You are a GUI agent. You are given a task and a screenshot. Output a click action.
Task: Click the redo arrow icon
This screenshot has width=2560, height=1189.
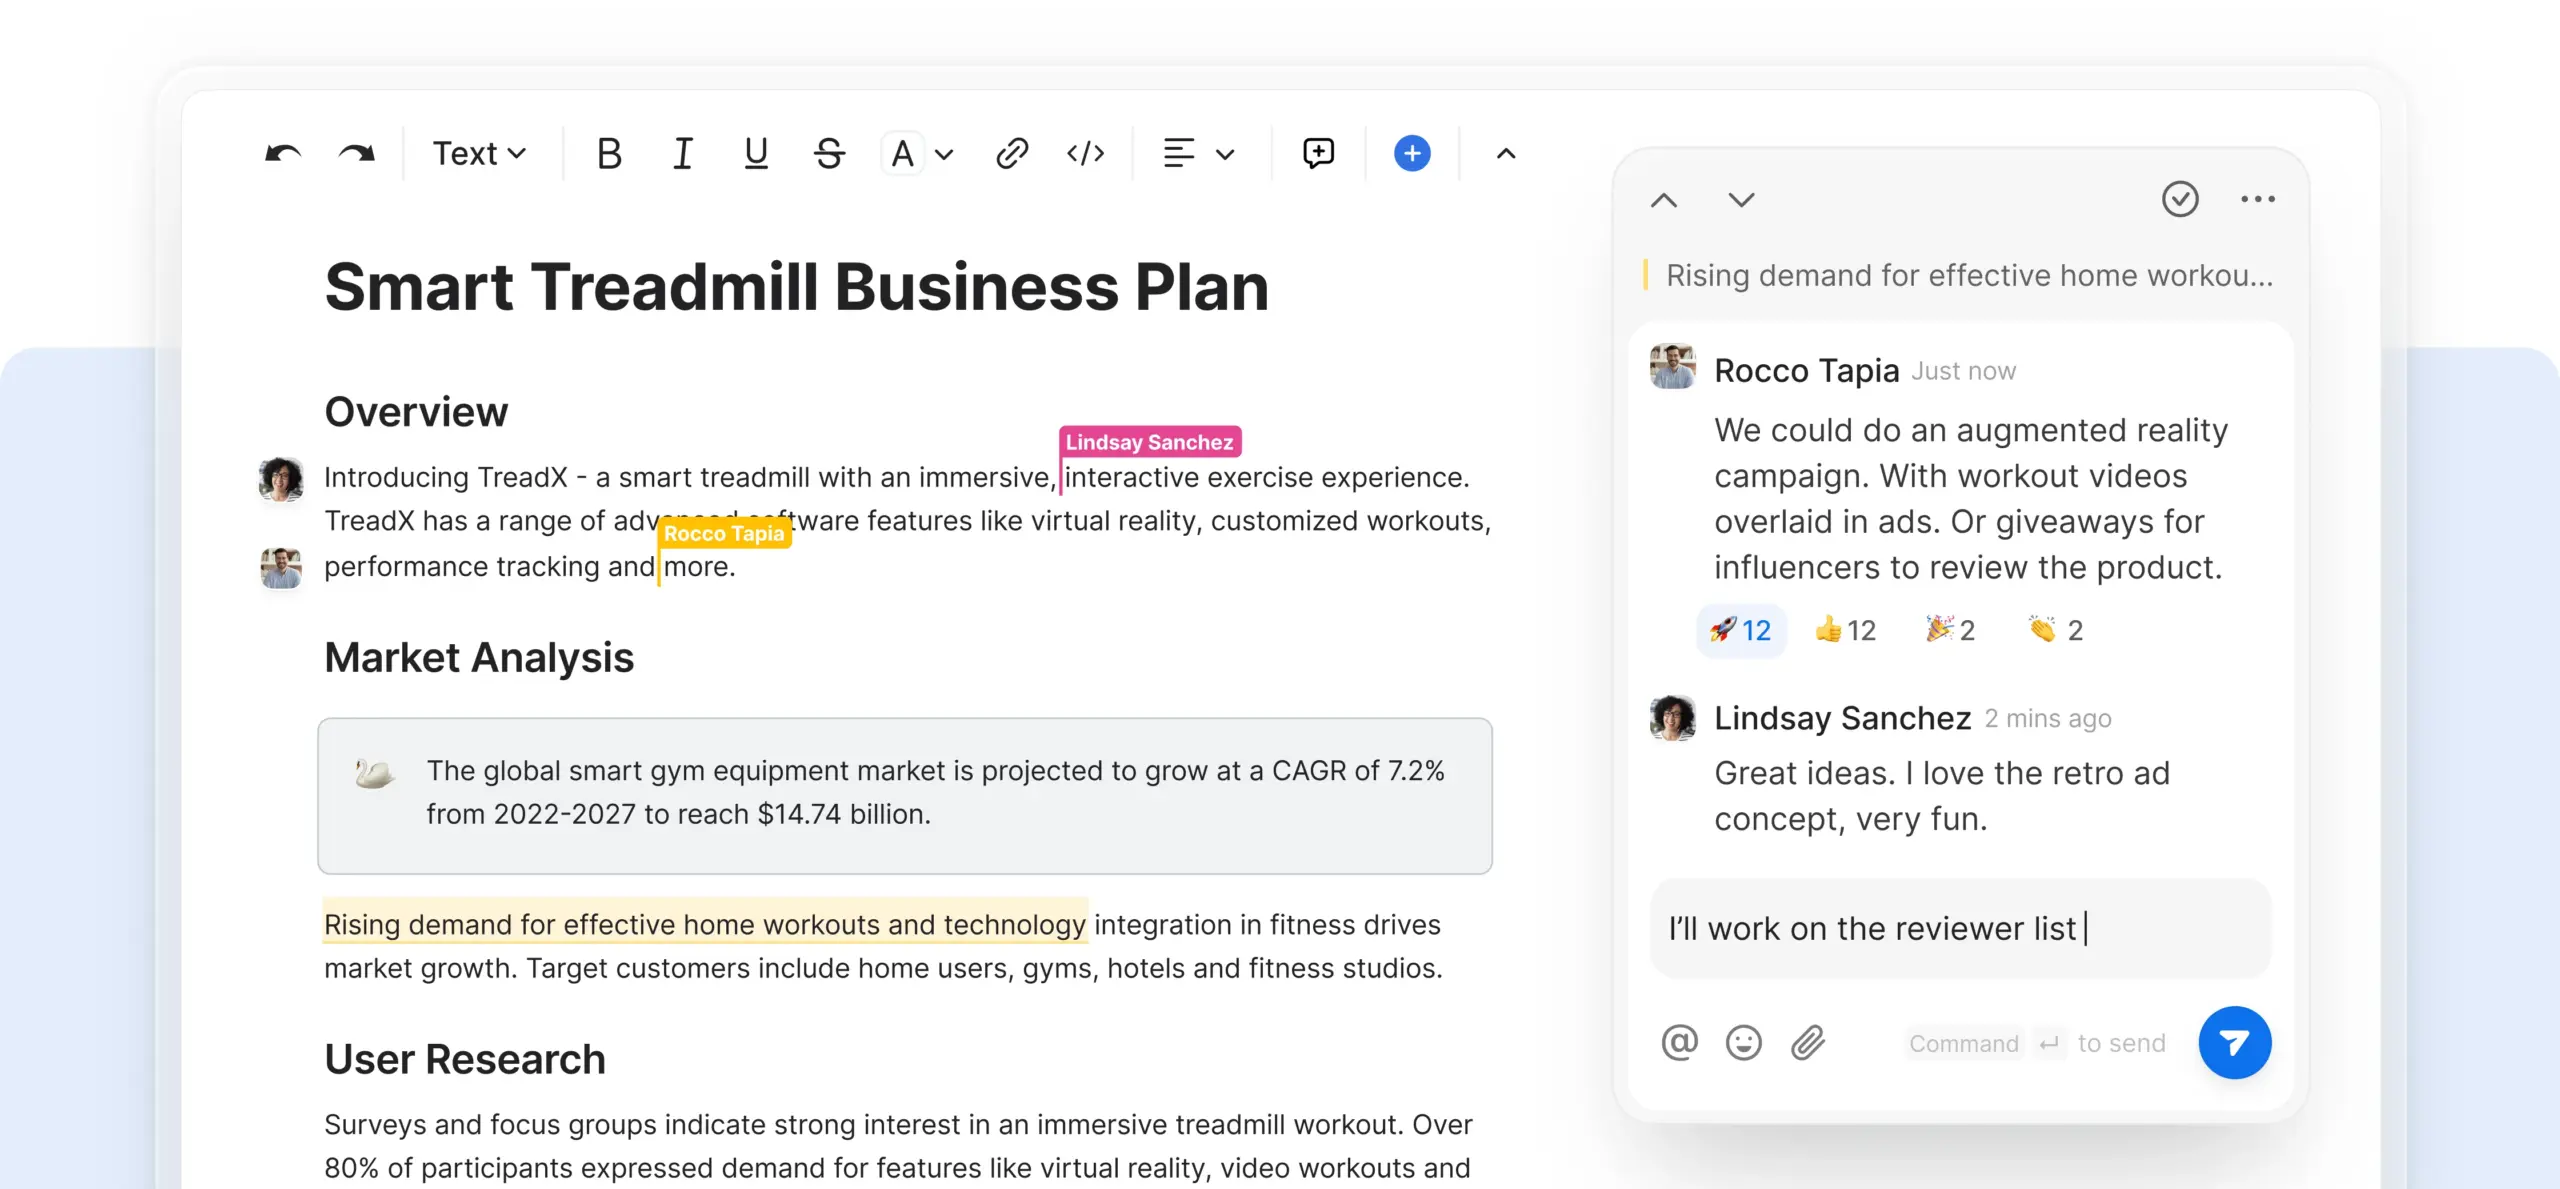(356, 154)
